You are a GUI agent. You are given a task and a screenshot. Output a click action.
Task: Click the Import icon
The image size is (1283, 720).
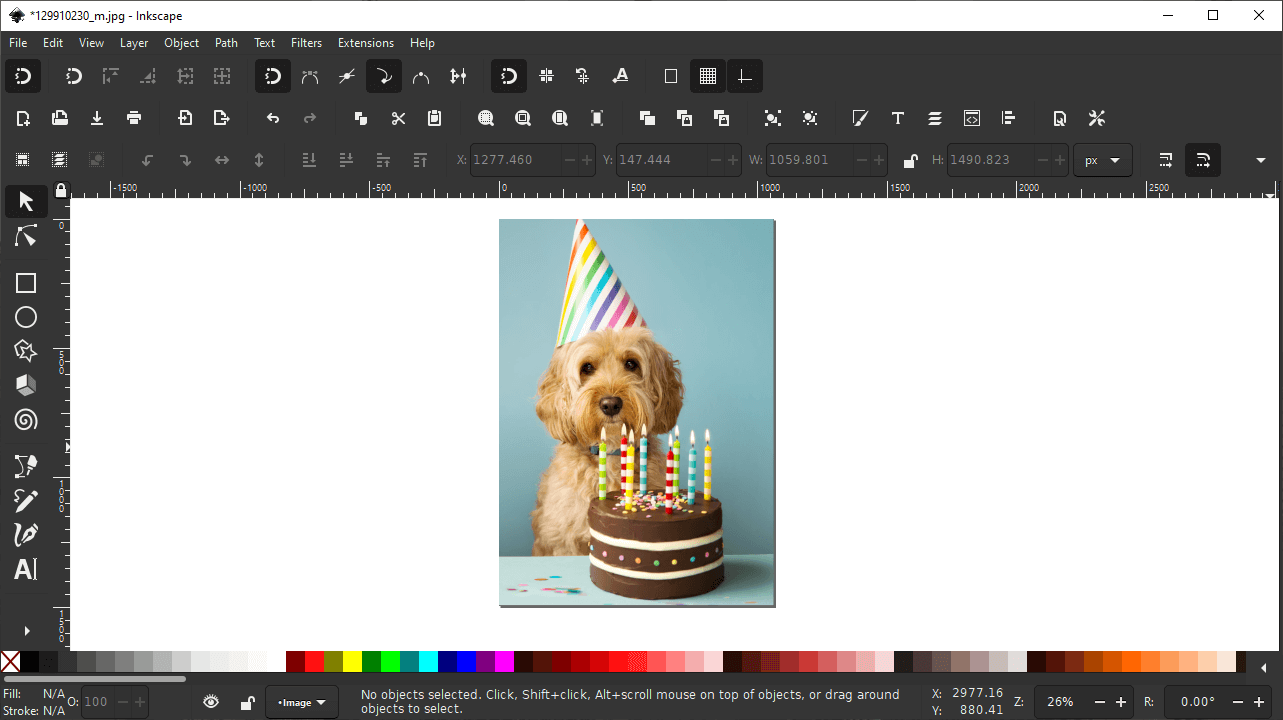(185, 118)
